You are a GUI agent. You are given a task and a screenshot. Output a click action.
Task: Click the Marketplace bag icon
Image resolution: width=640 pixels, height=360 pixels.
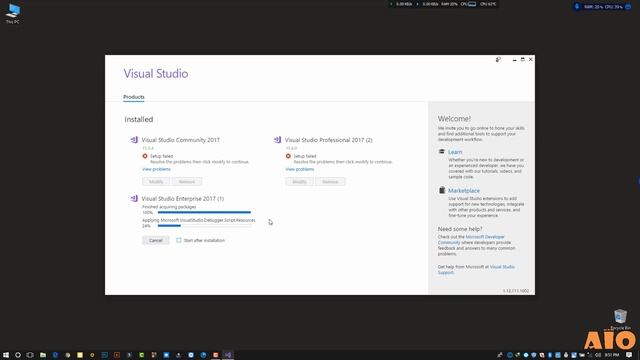pos(442,190)
